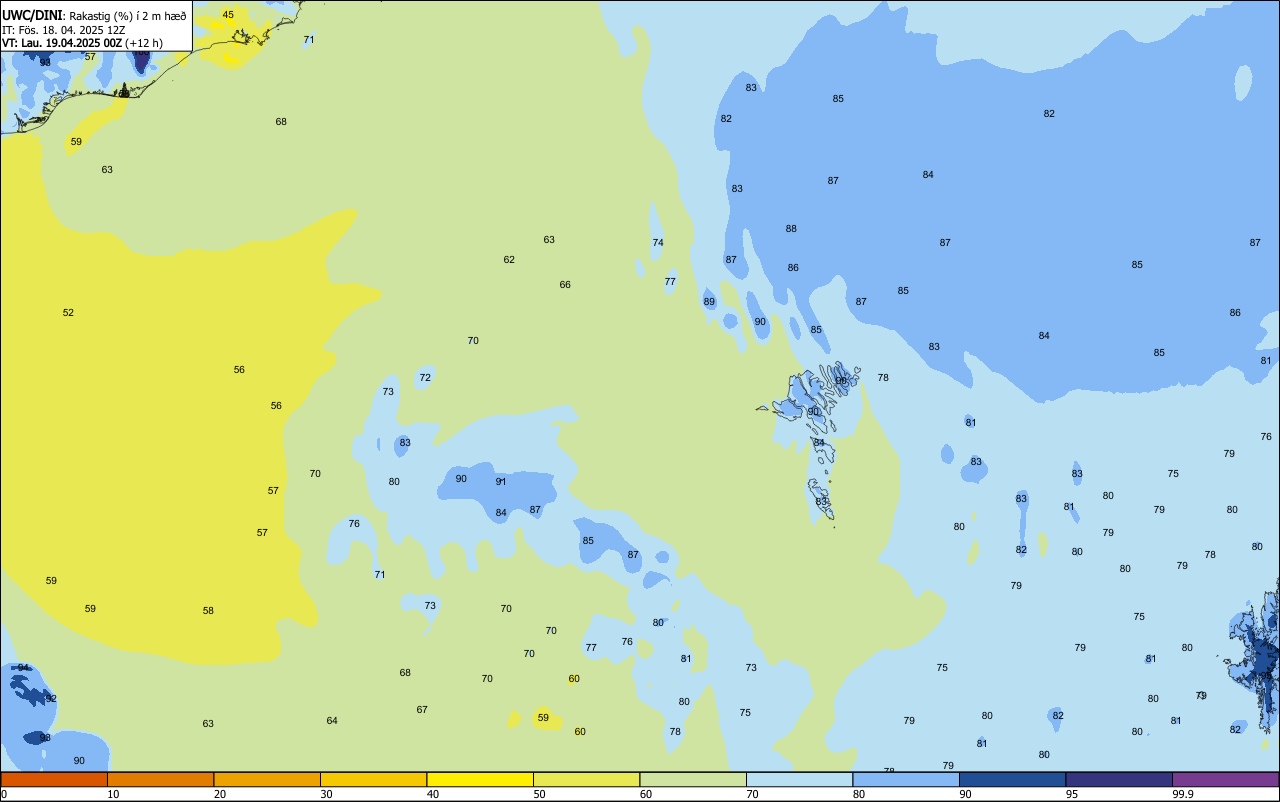Choose the gold 30–40 legend swatch
This screenshot has width=1280, height=802.
tap(373, 780)
